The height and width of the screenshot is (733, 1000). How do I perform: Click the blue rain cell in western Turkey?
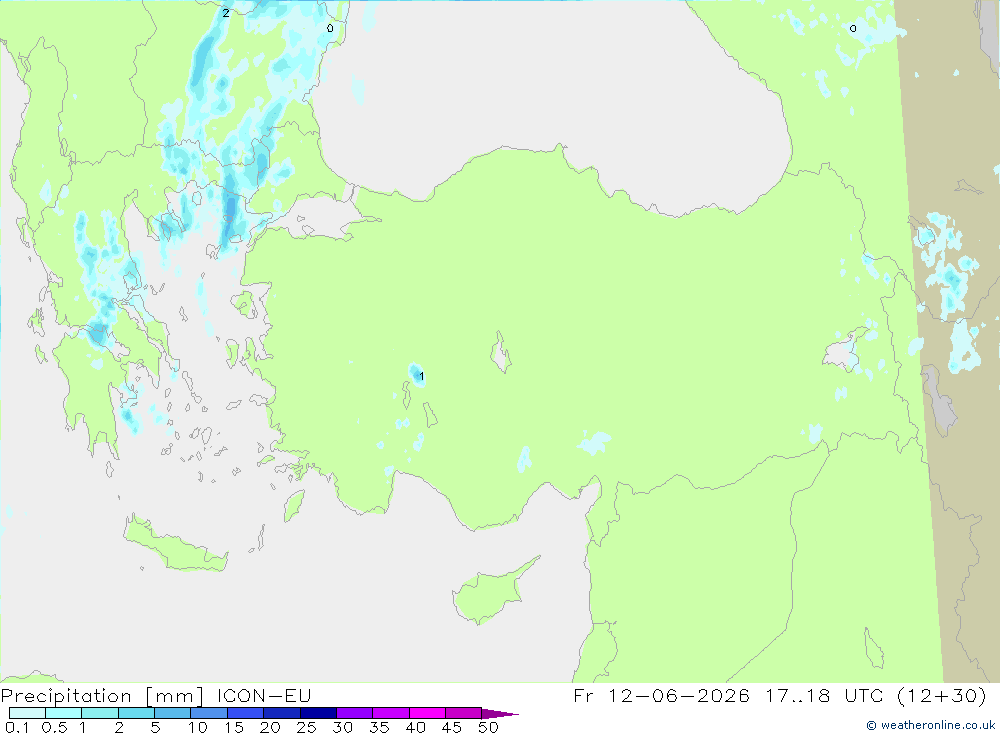pos(416,374)
